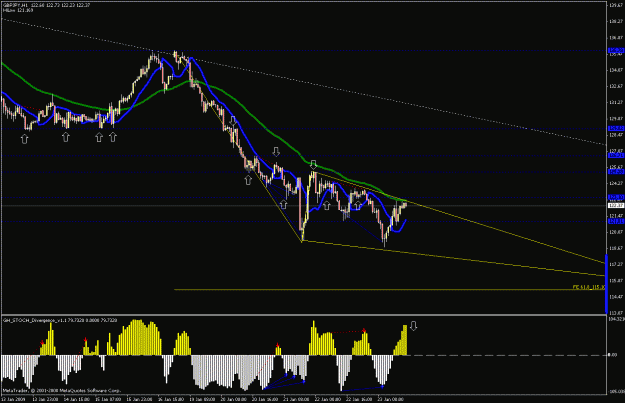Click the 117.27 price scale label
Screen dimensions: 625x403
(x=616, y=264)
